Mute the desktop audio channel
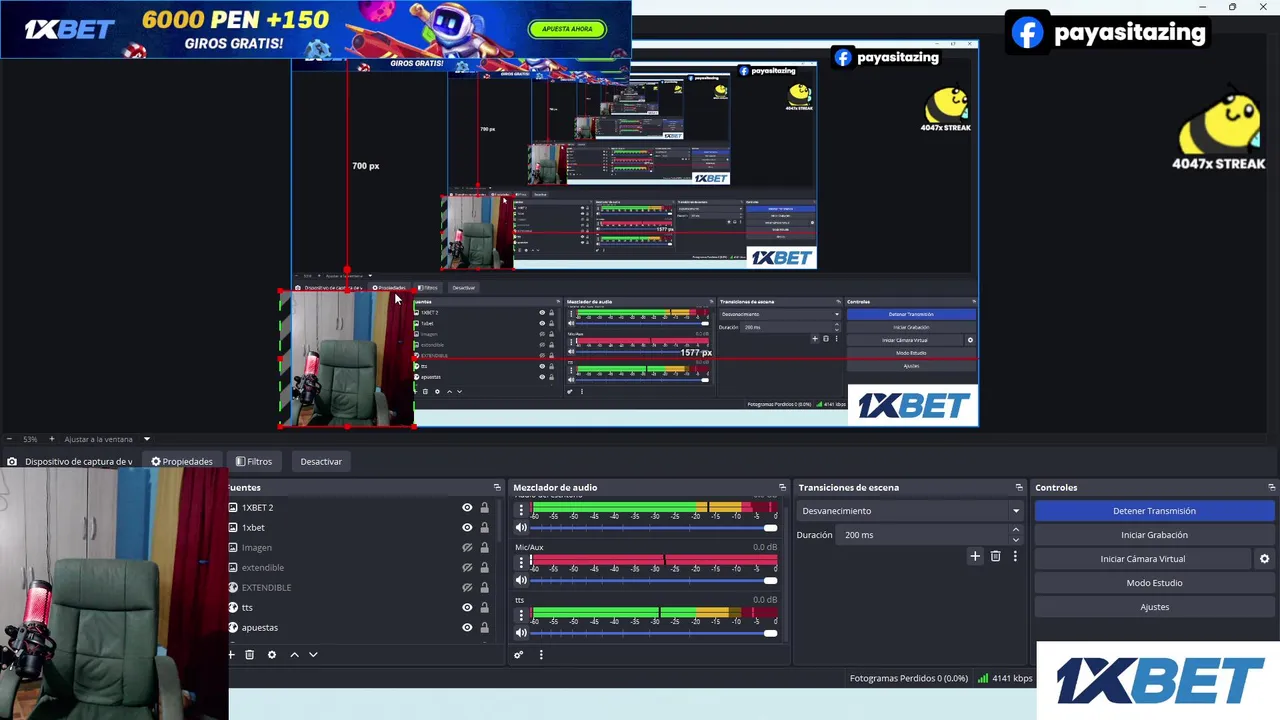The image size is (1280, 720). coord(521,528)
